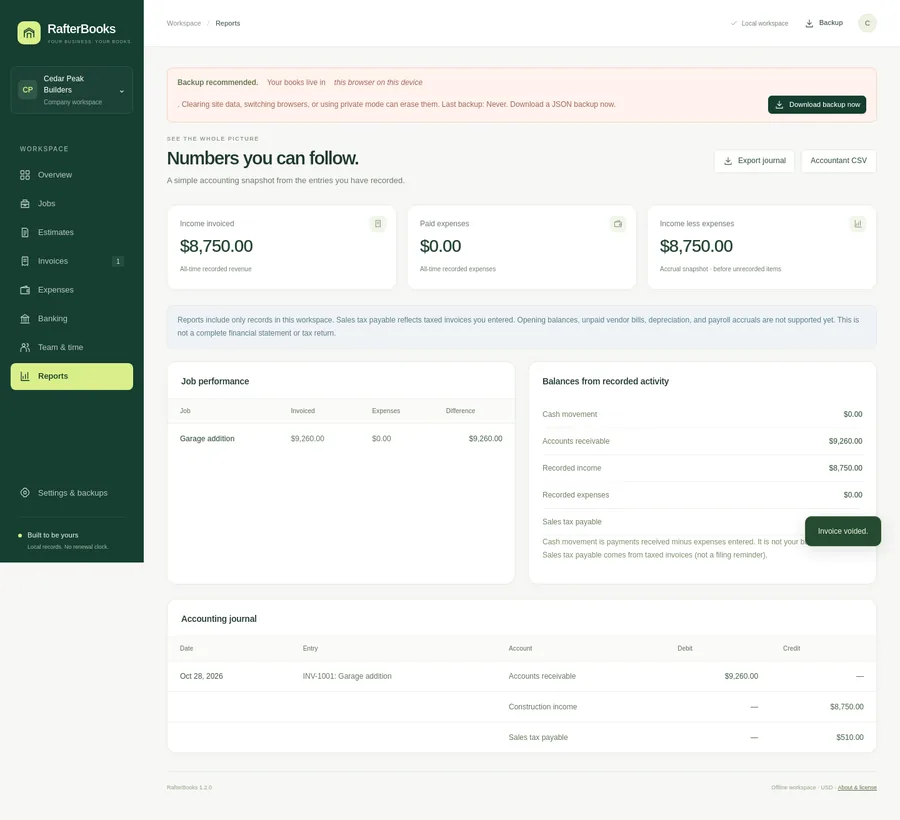Click the Invoiced column header in Job performance
This screenshot has height=820, width=900.
302,411
